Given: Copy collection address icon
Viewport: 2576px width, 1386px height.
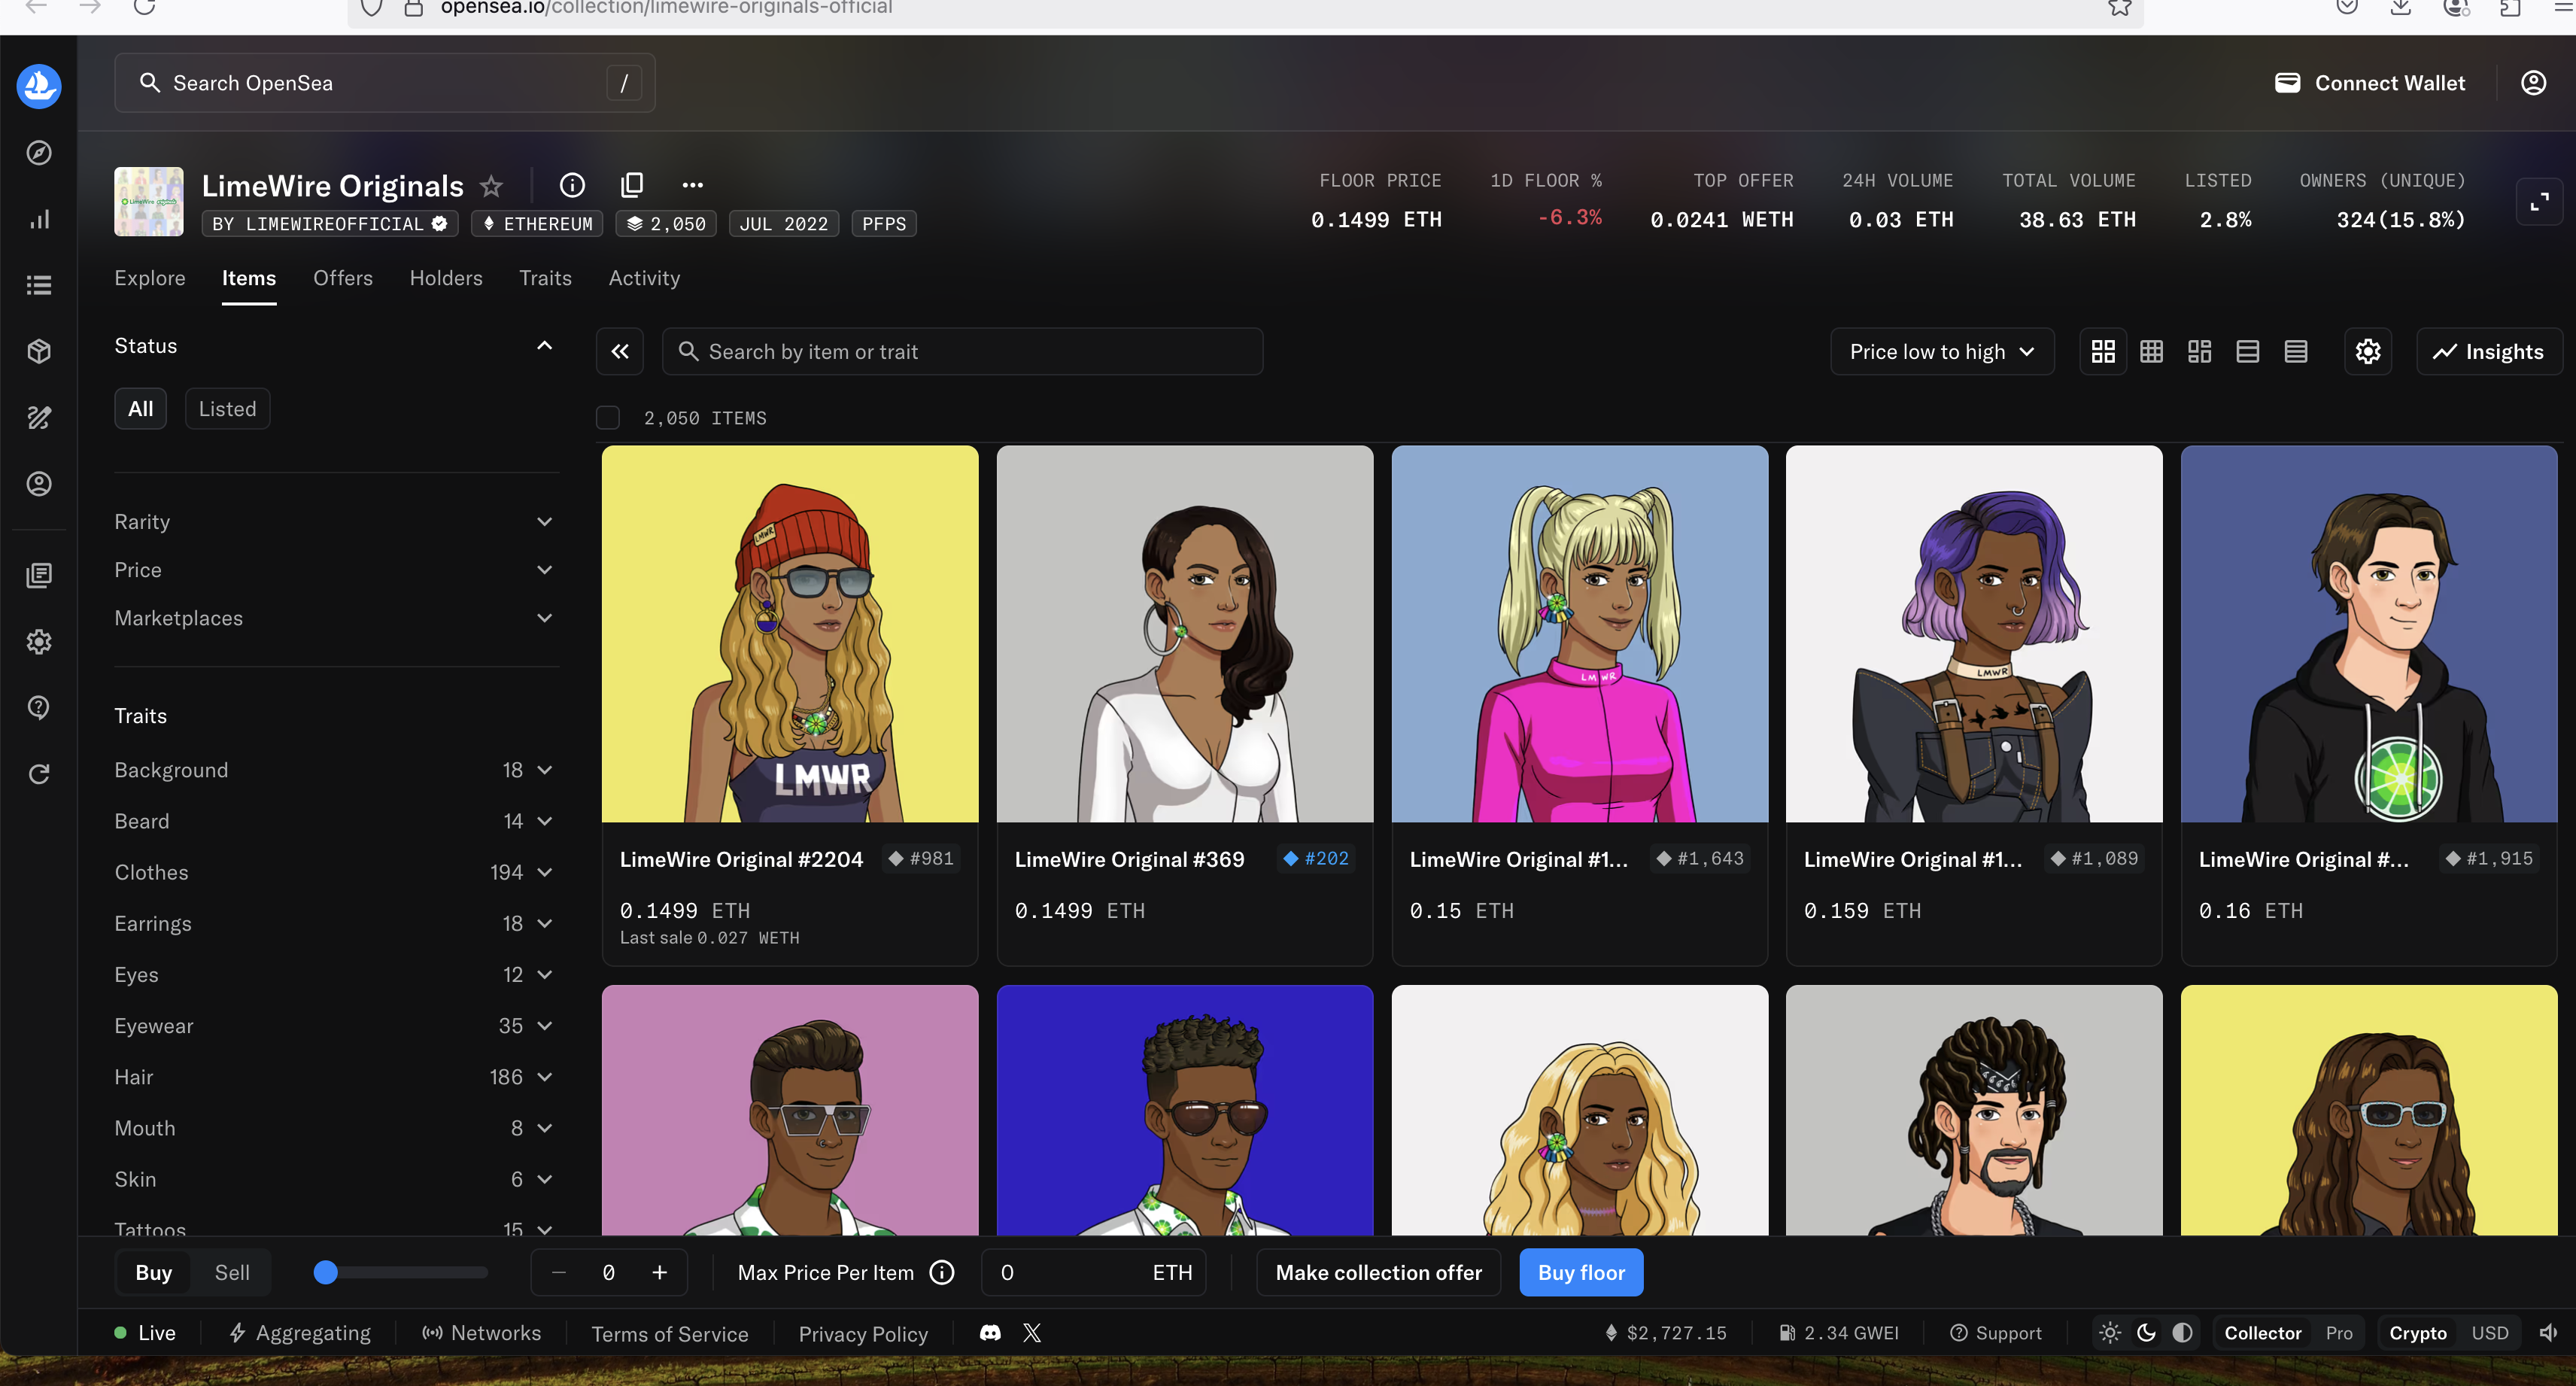Looking at the screenshot, I should pyautogui.click(x=632, y=185).
